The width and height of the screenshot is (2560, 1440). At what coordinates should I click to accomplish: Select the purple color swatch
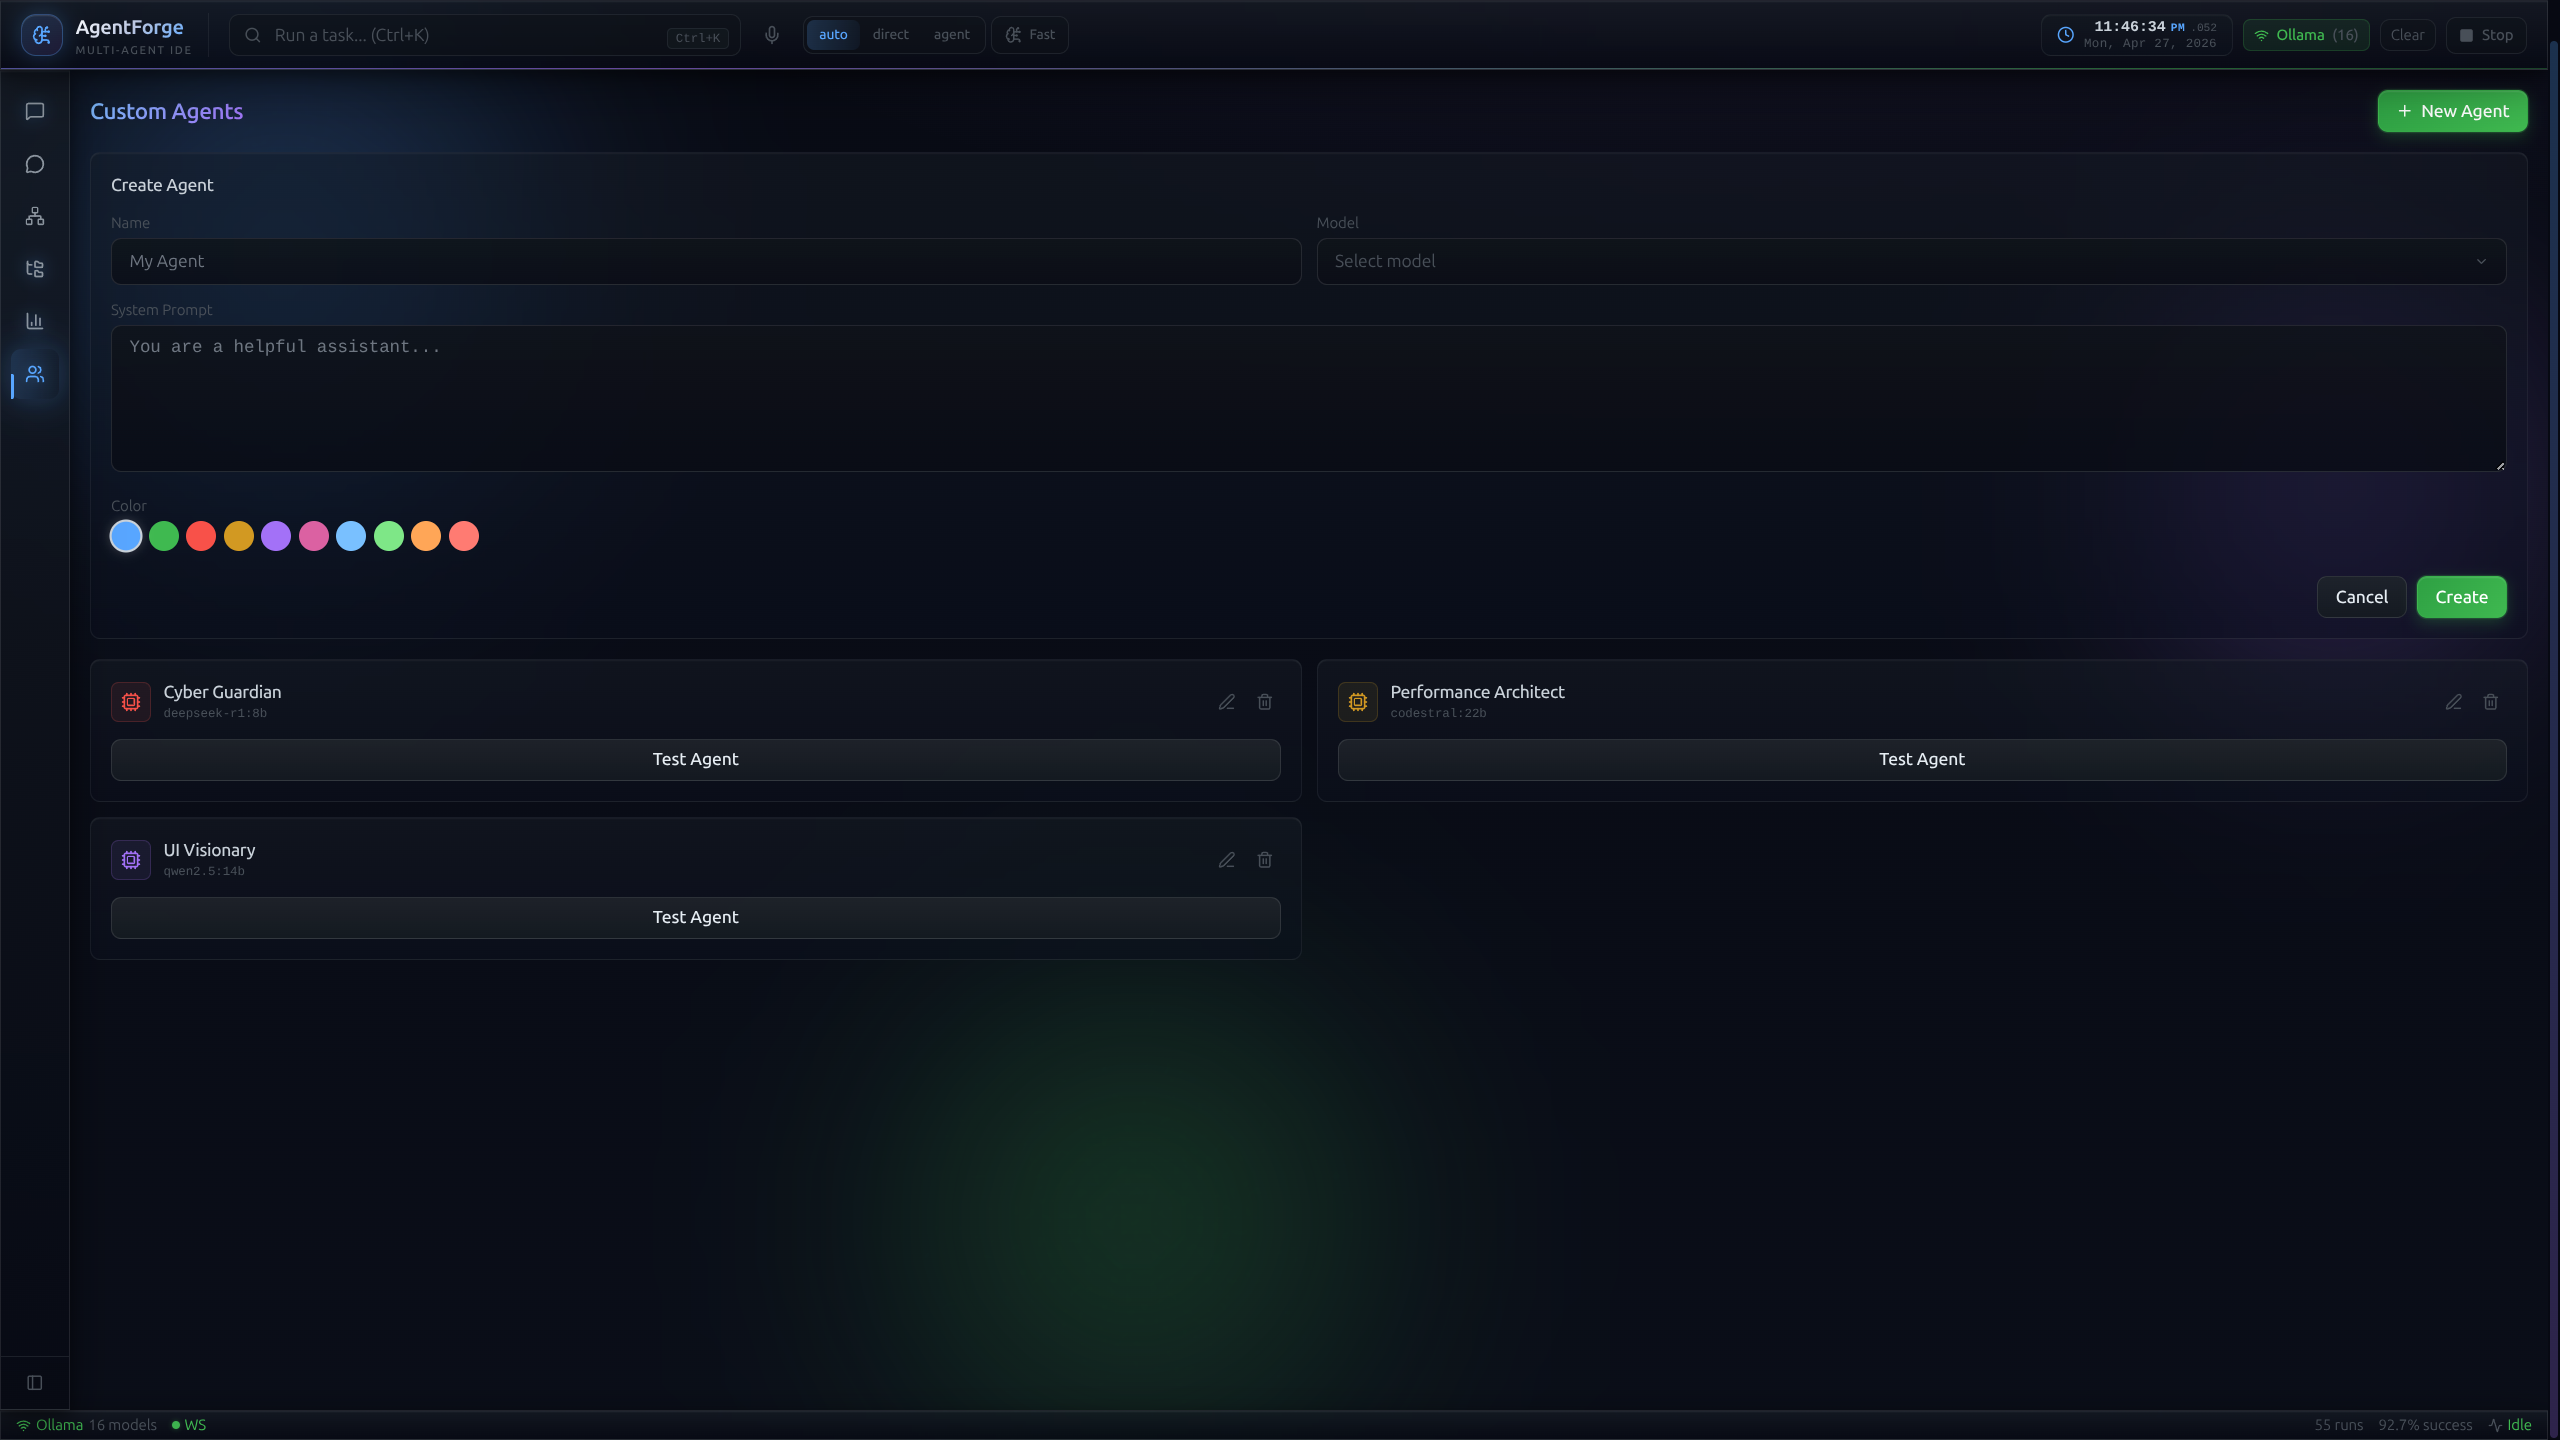coord(276,536)
